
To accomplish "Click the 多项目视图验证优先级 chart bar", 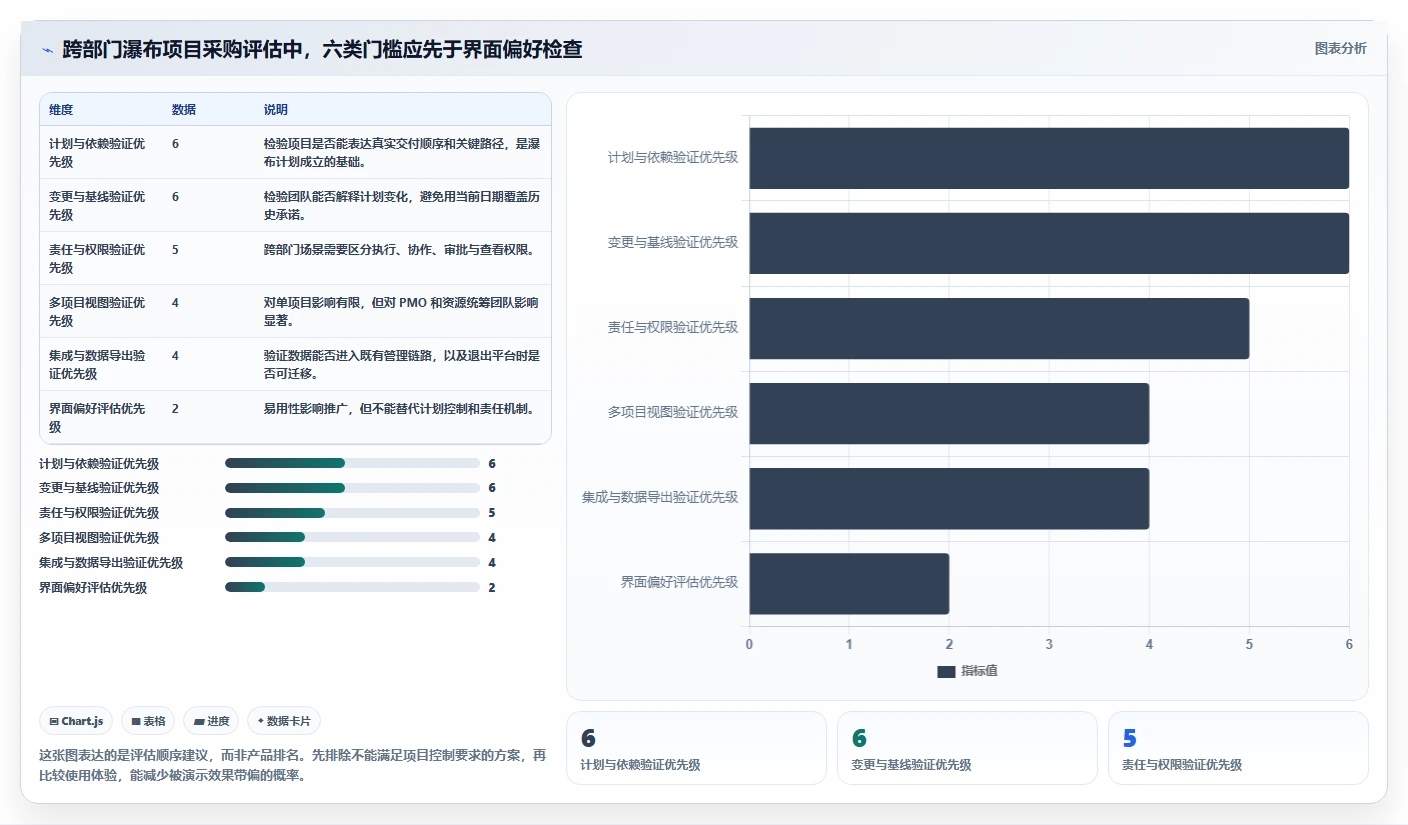I will click(949, 413).
